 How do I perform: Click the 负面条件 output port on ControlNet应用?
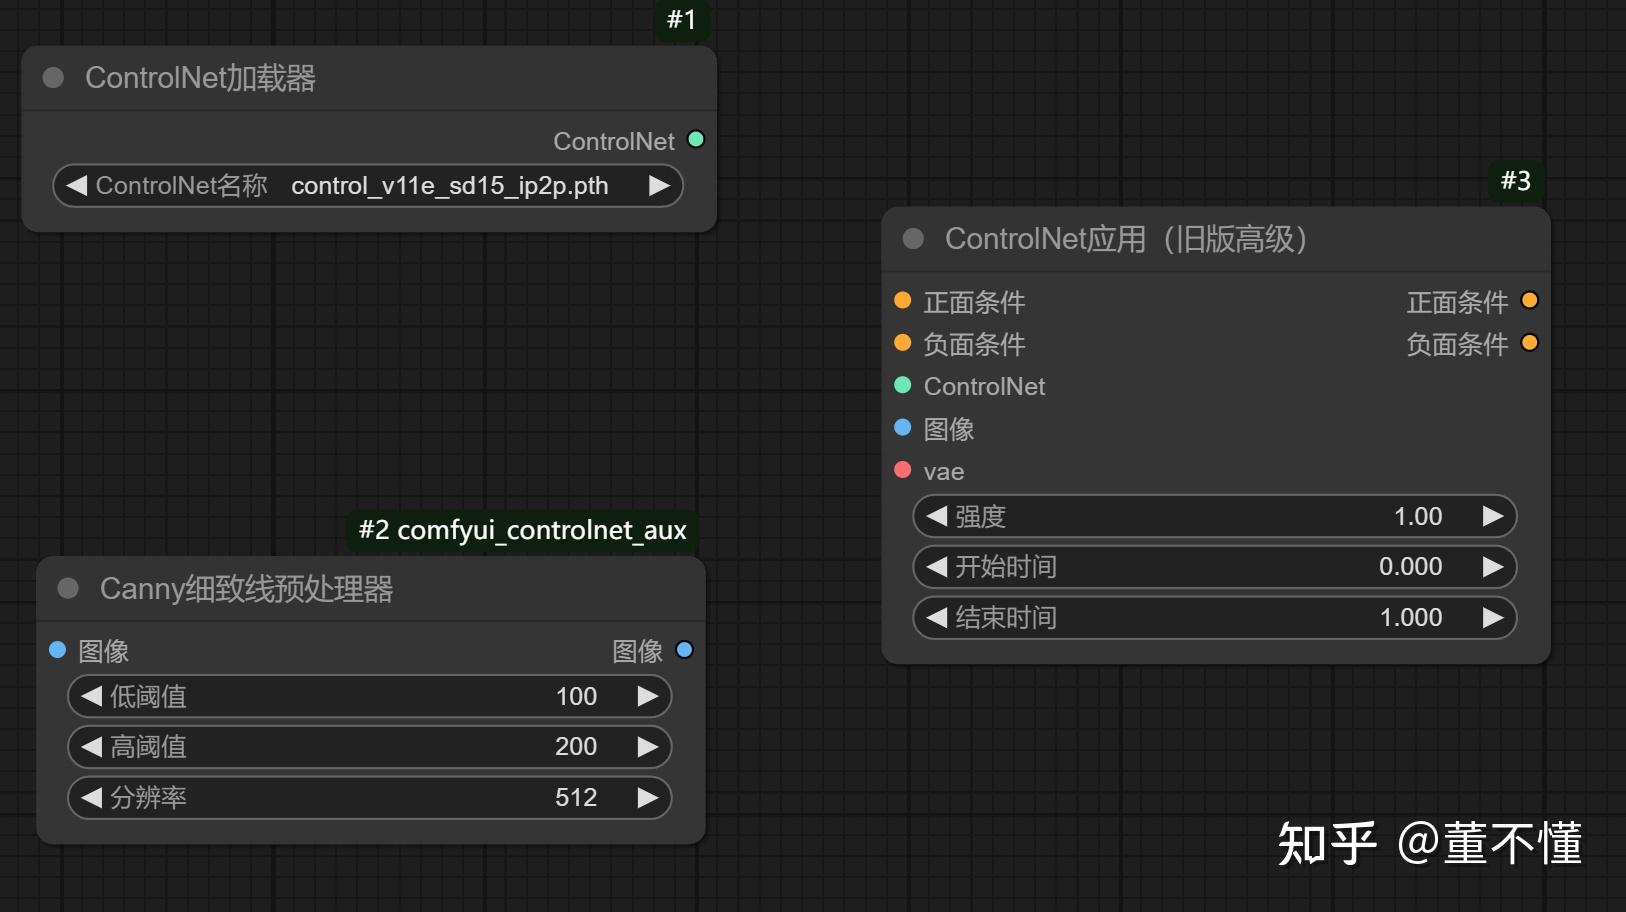tap(1529, 343)
